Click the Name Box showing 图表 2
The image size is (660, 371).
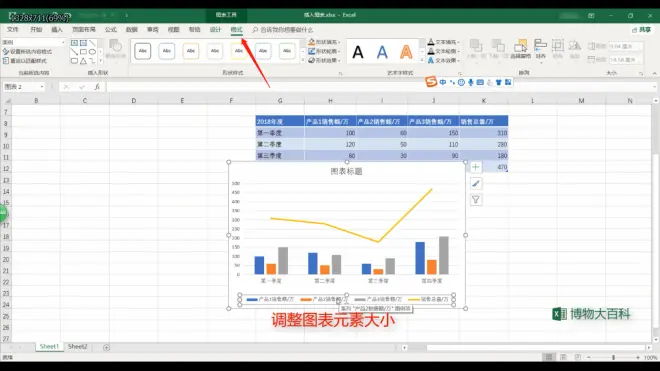24,87
